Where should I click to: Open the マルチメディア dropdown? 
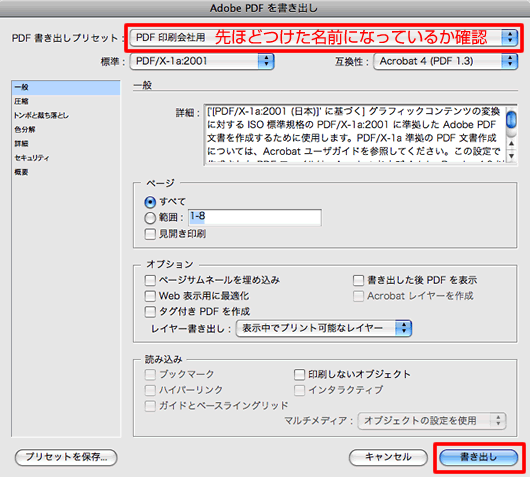pyautogui.click(x=432, y=421)
